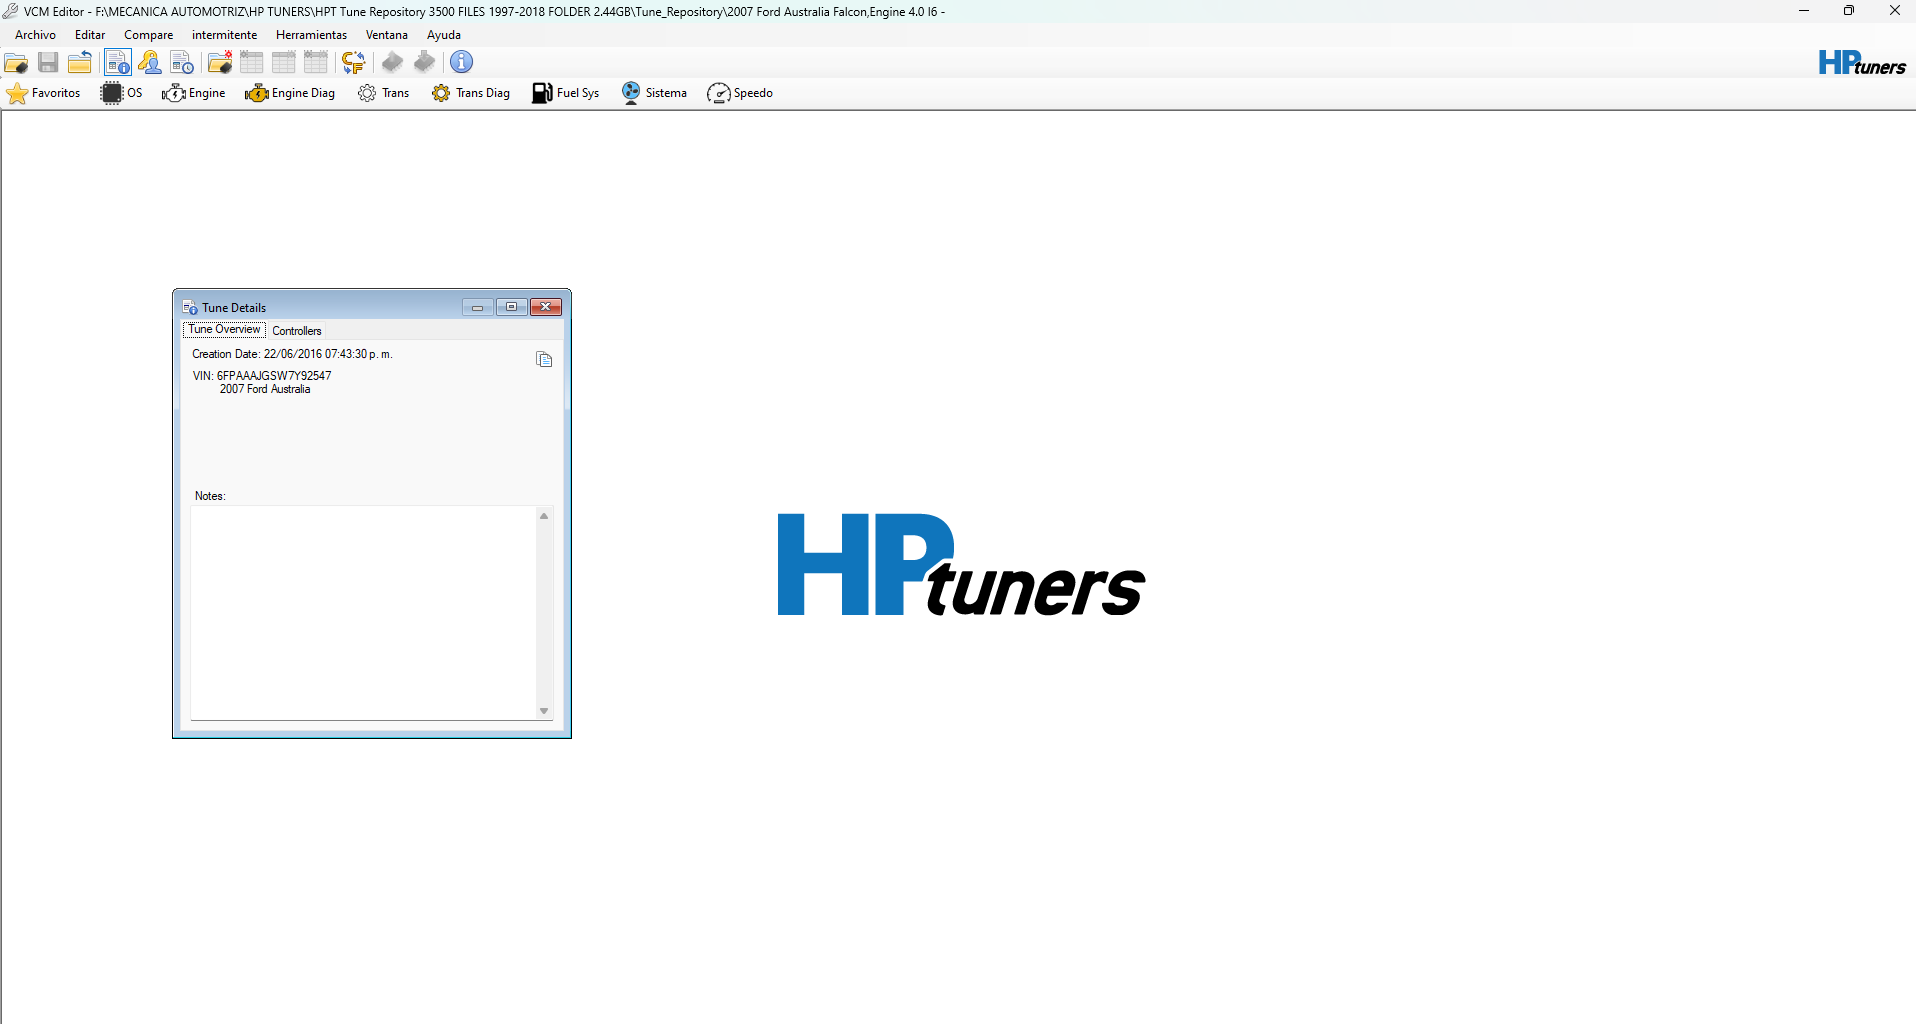Click the Tune Details toolbar icon

(117, 63)
